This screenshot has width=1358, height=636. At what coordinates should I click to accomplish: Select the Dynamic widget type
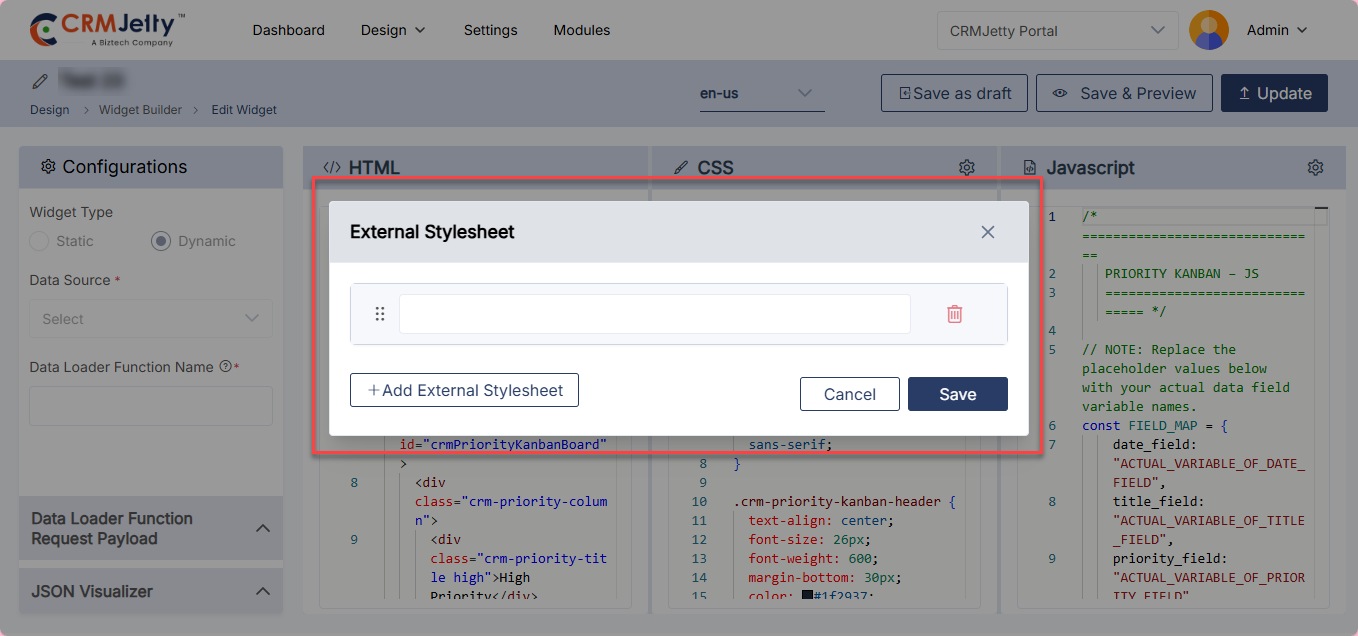[x=161, y=241]
